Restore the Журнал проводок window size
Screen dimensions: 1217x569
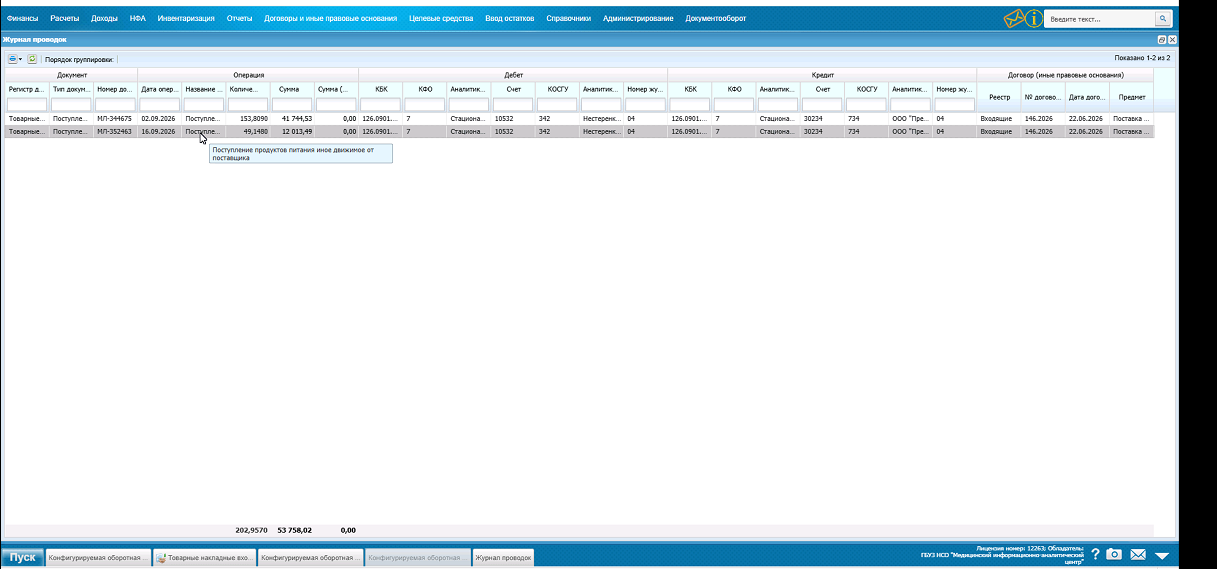pyautogui.click(x=1162, y=39)
